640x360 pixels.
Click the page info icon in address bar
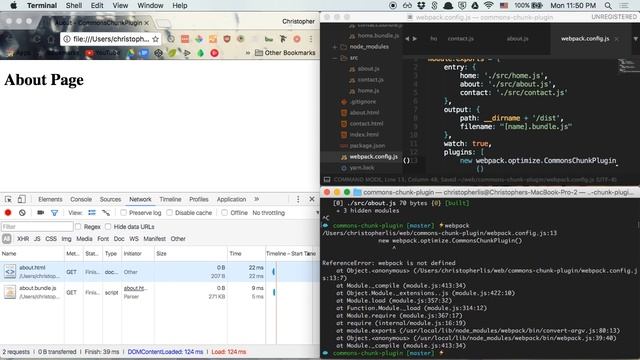click(67, 39)
